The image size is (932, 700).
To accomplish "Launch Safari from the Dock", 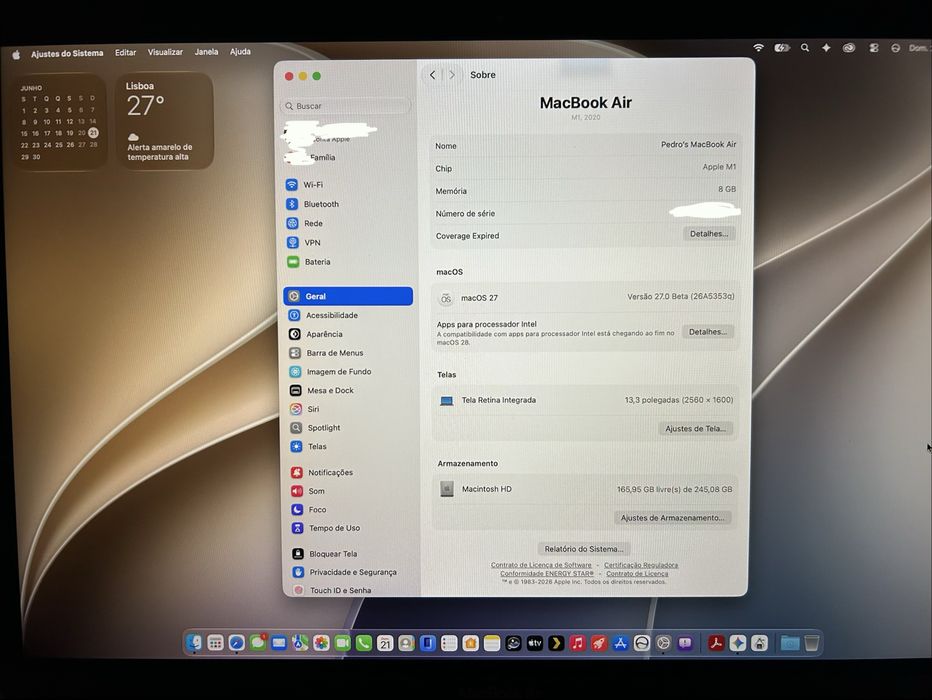I will pyautogui.click(x=237, y=642).
